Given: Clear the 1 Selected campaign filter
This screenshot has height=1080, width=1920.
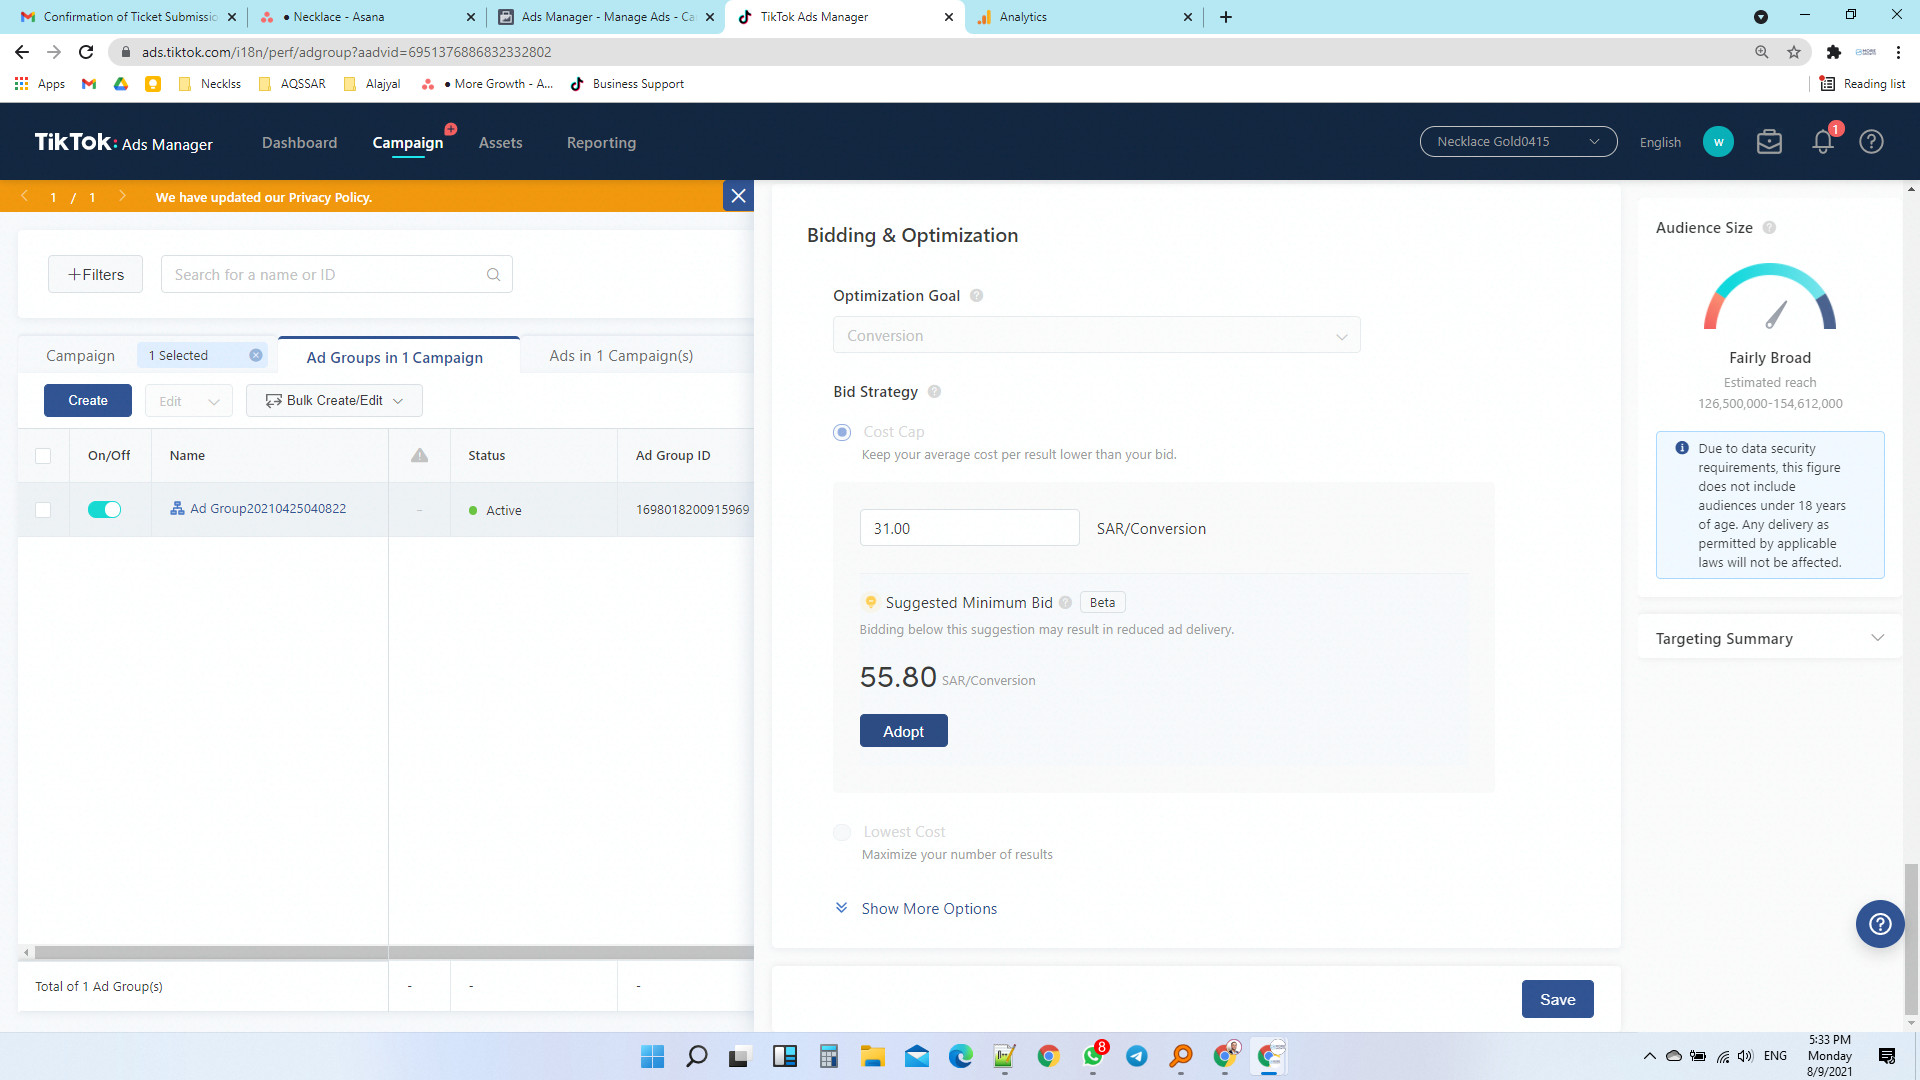Looking at the screenshot, I should pos(256,356).
